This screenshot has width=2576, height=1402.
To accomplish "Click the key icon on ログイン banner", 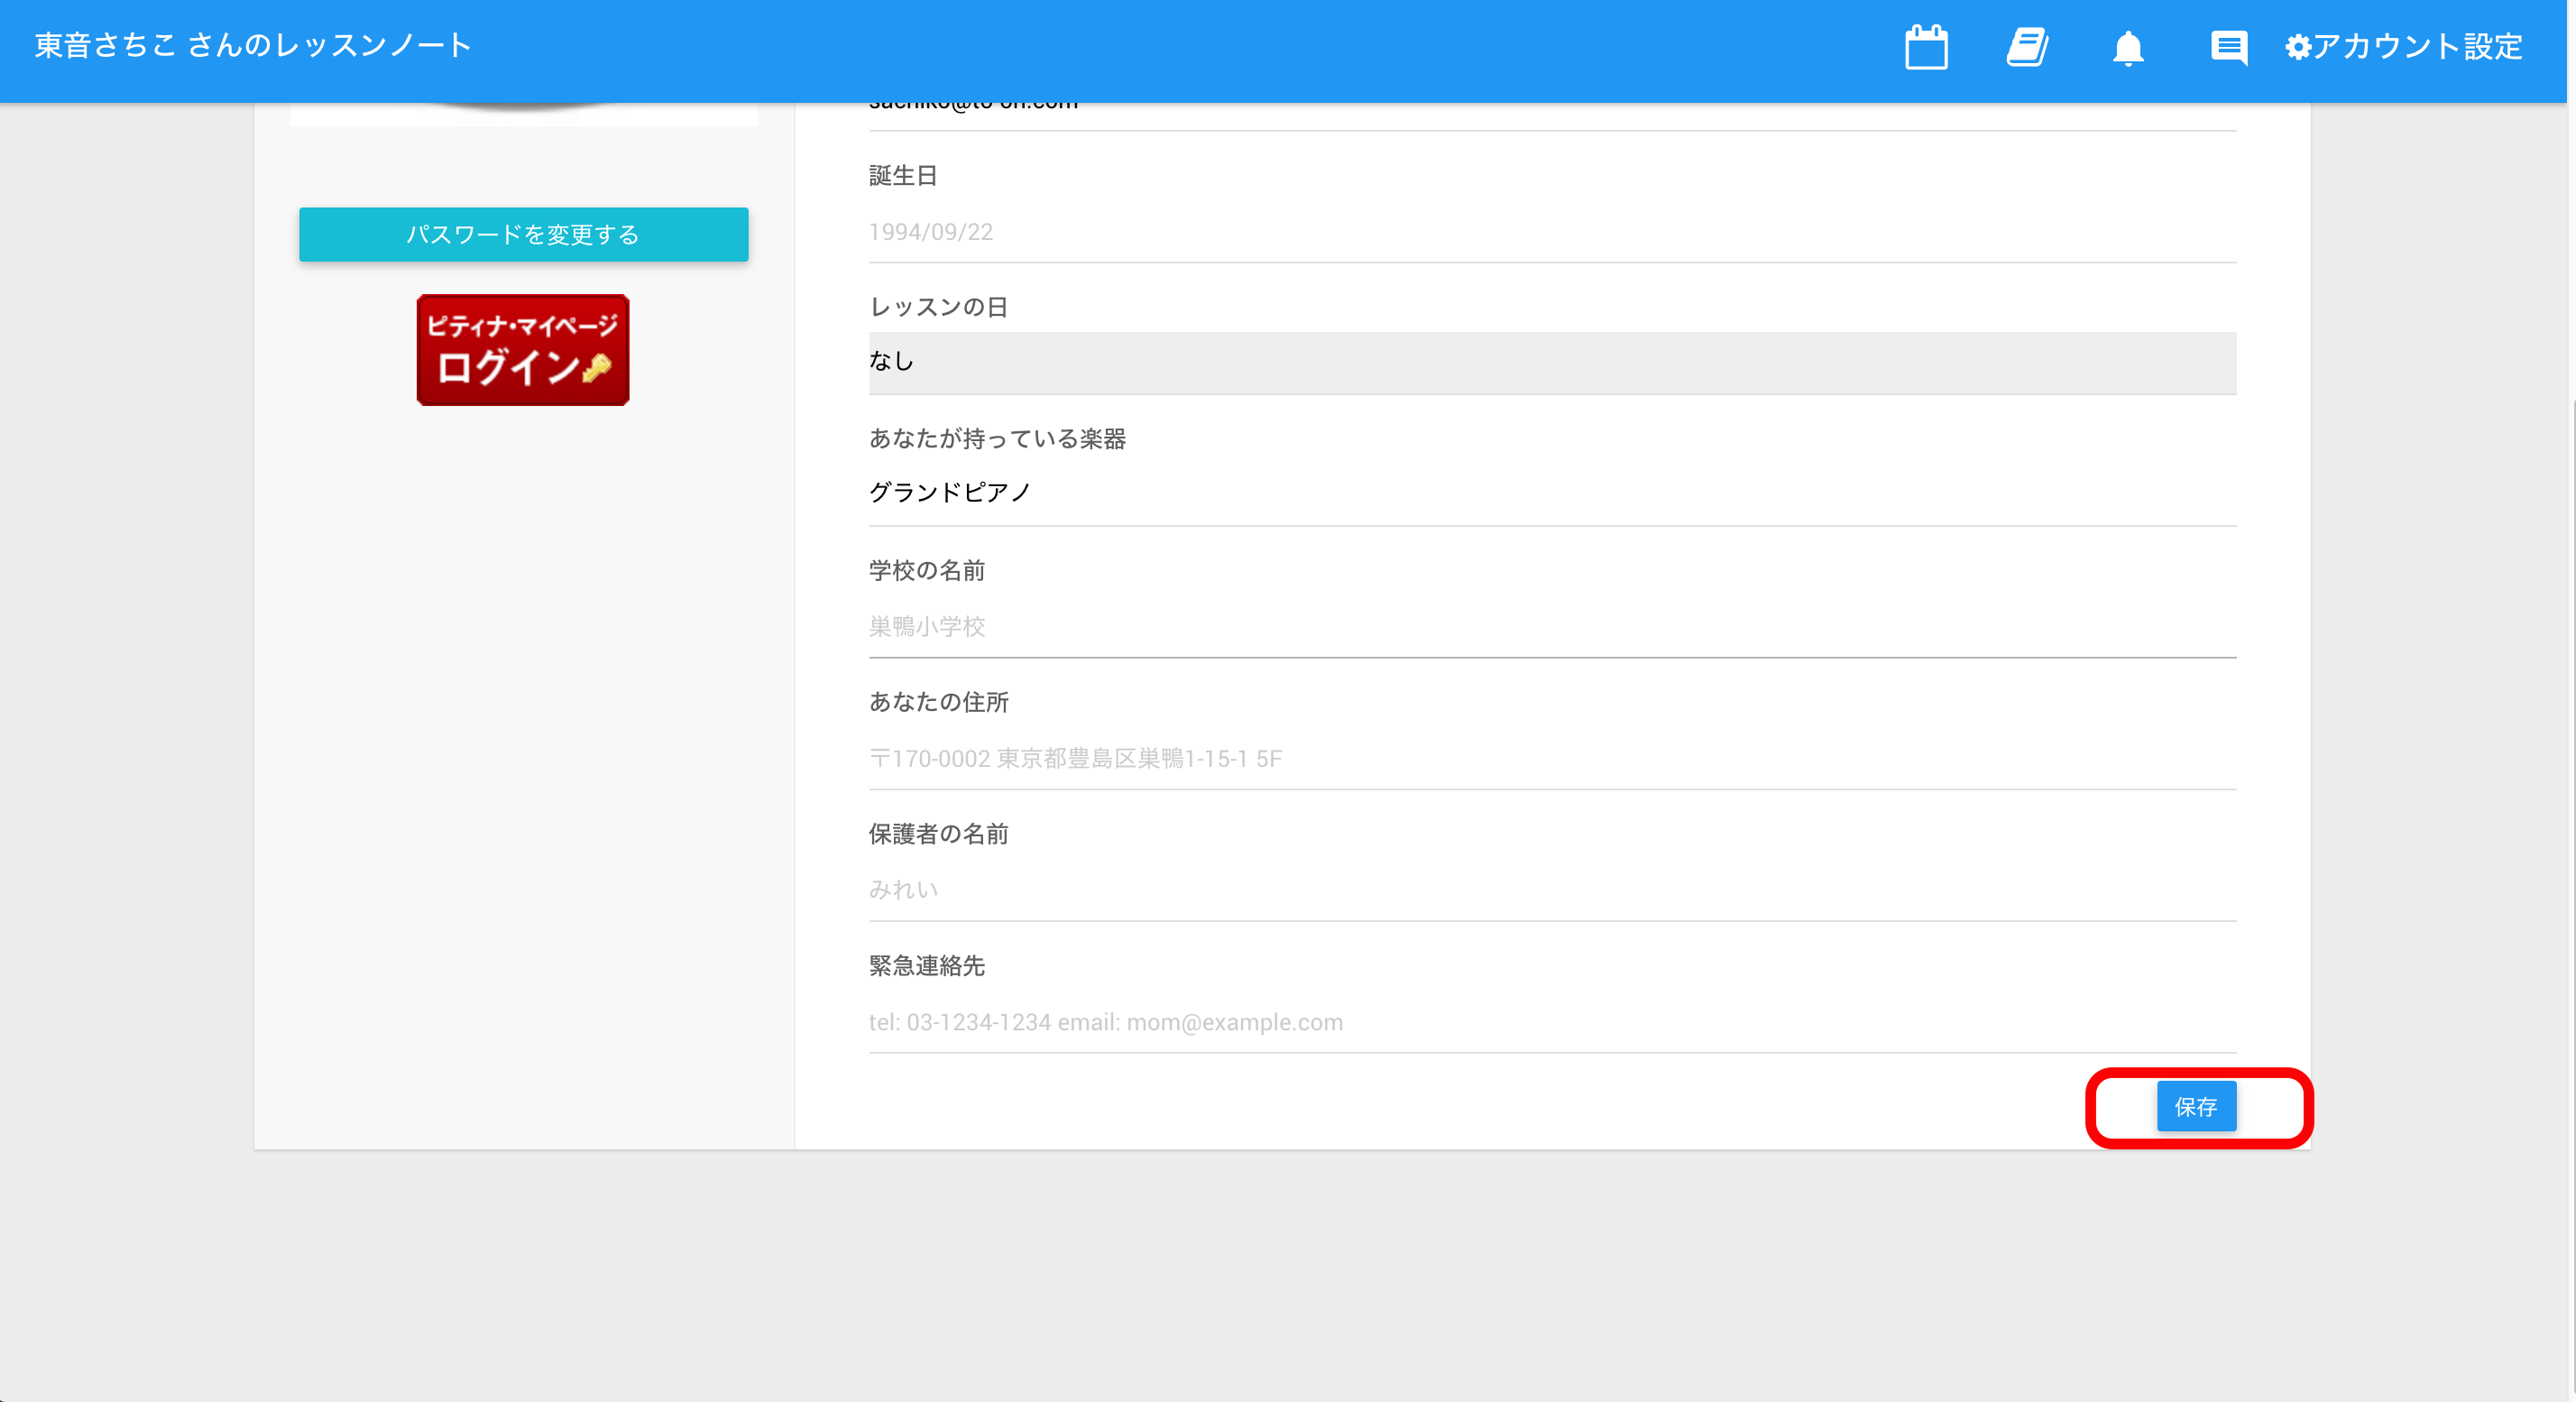I will pyautogui.click(x=597, y=368).
